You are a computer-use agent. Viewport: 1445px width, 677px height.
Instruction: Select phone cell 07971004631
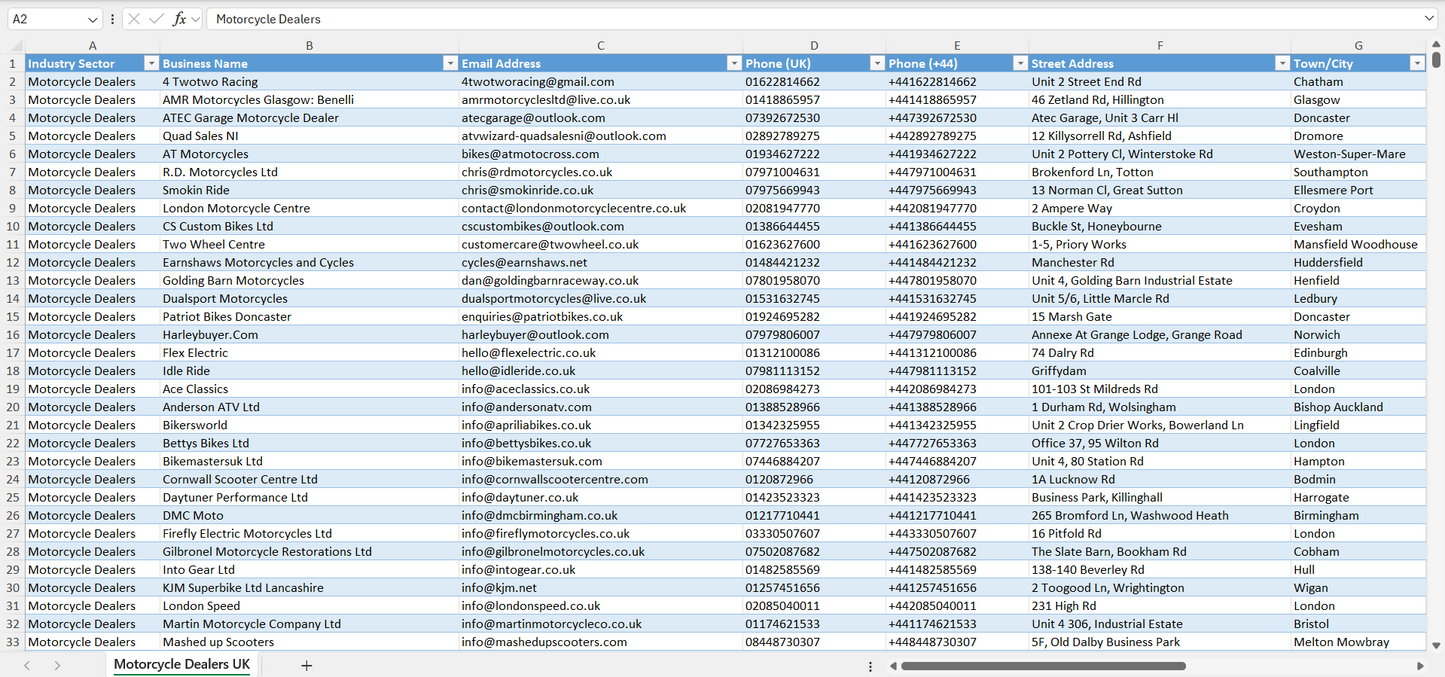[814, 172]
